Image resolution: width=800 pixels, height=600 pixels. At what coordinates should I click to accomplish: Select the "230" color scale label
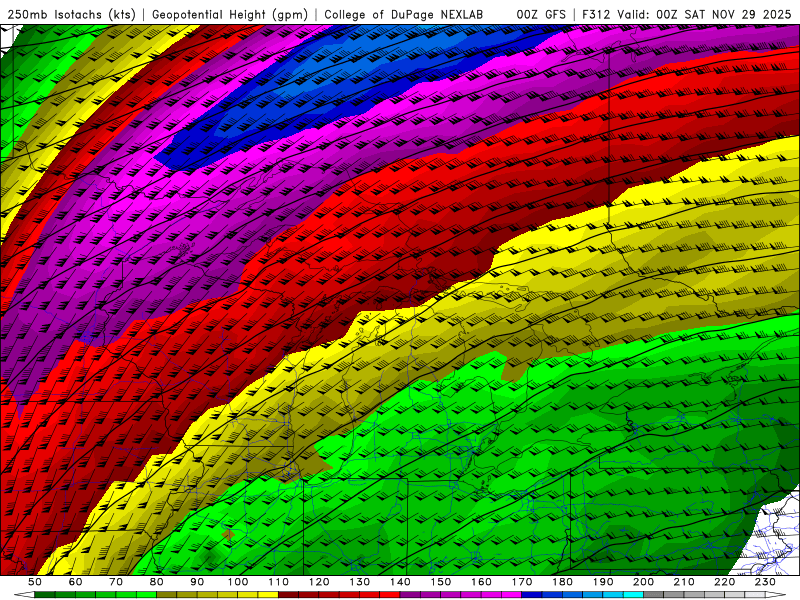[x=765, y=582]
